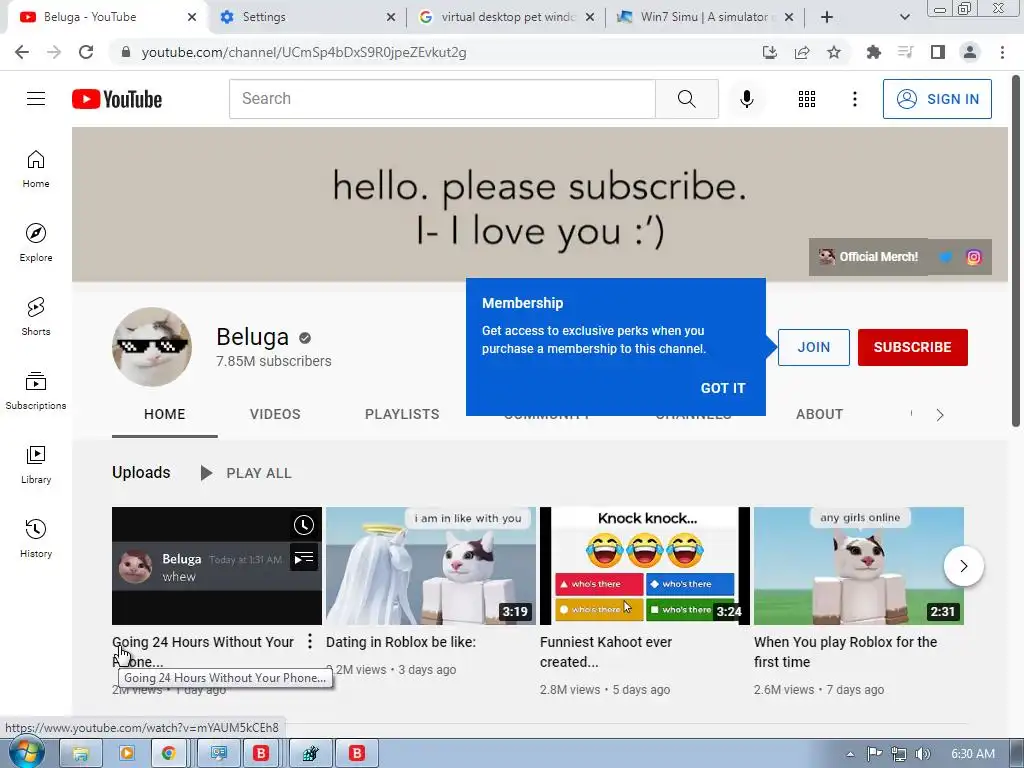
Task: Open i am in like with you thumbnail
Action: [x=430, y=566]
